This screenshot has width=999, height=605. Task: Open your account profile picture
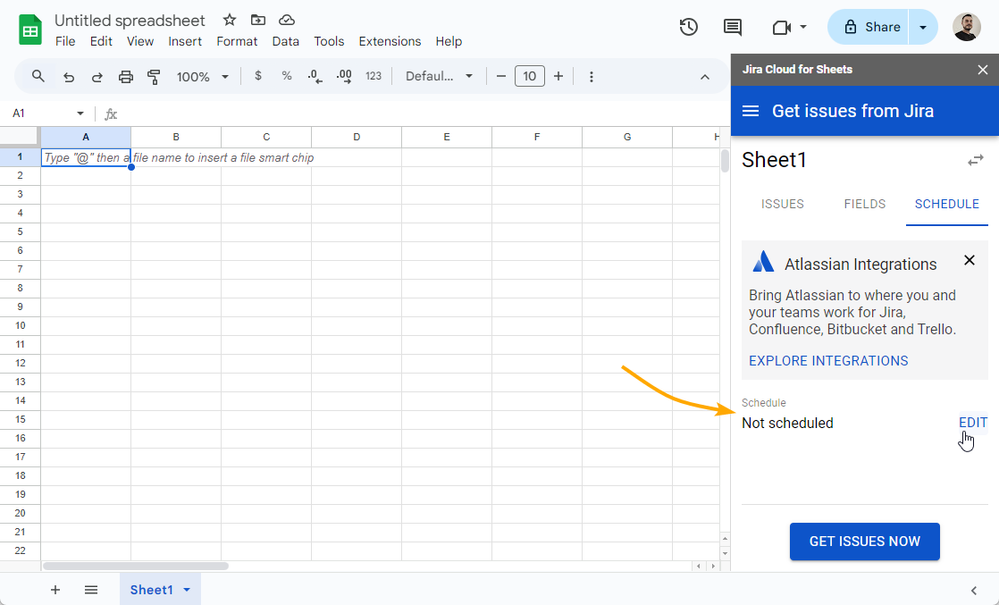967,27
